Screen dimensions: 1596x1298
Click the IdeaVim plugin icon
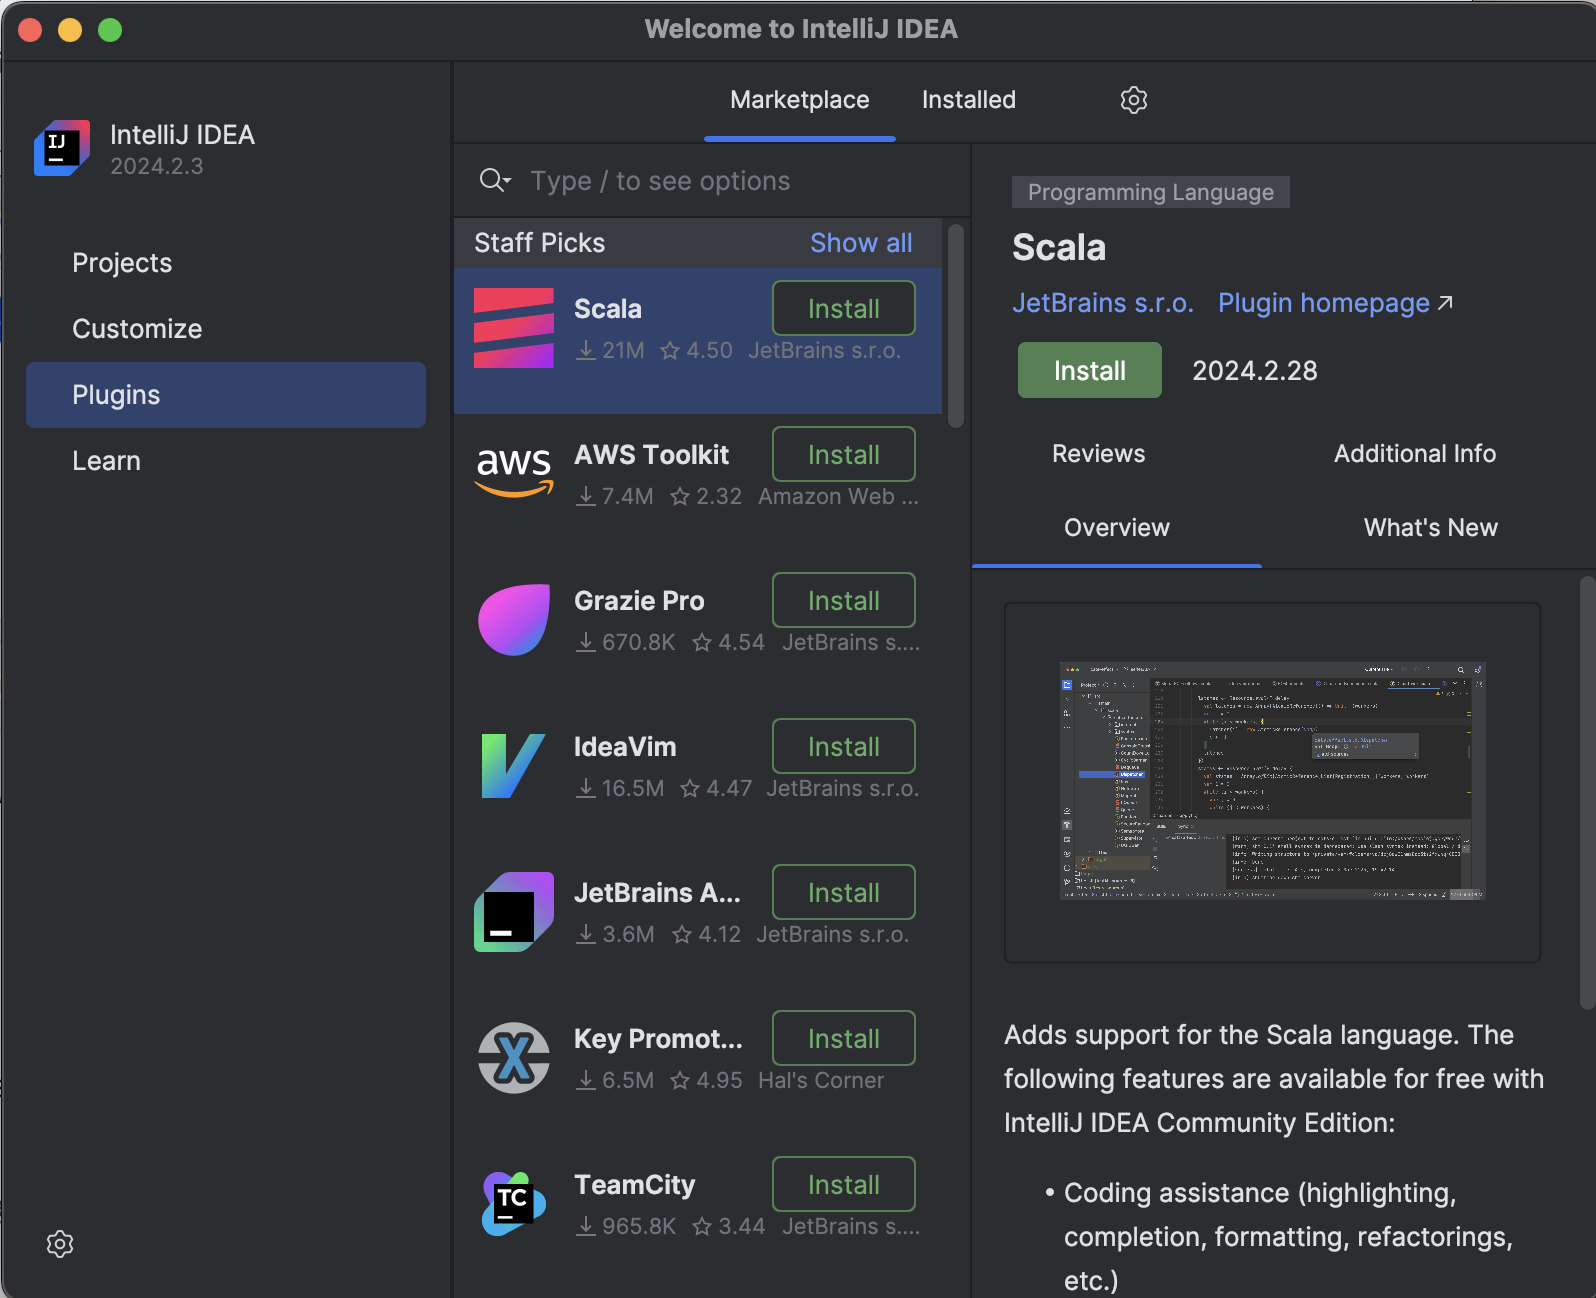click(513, 766)
